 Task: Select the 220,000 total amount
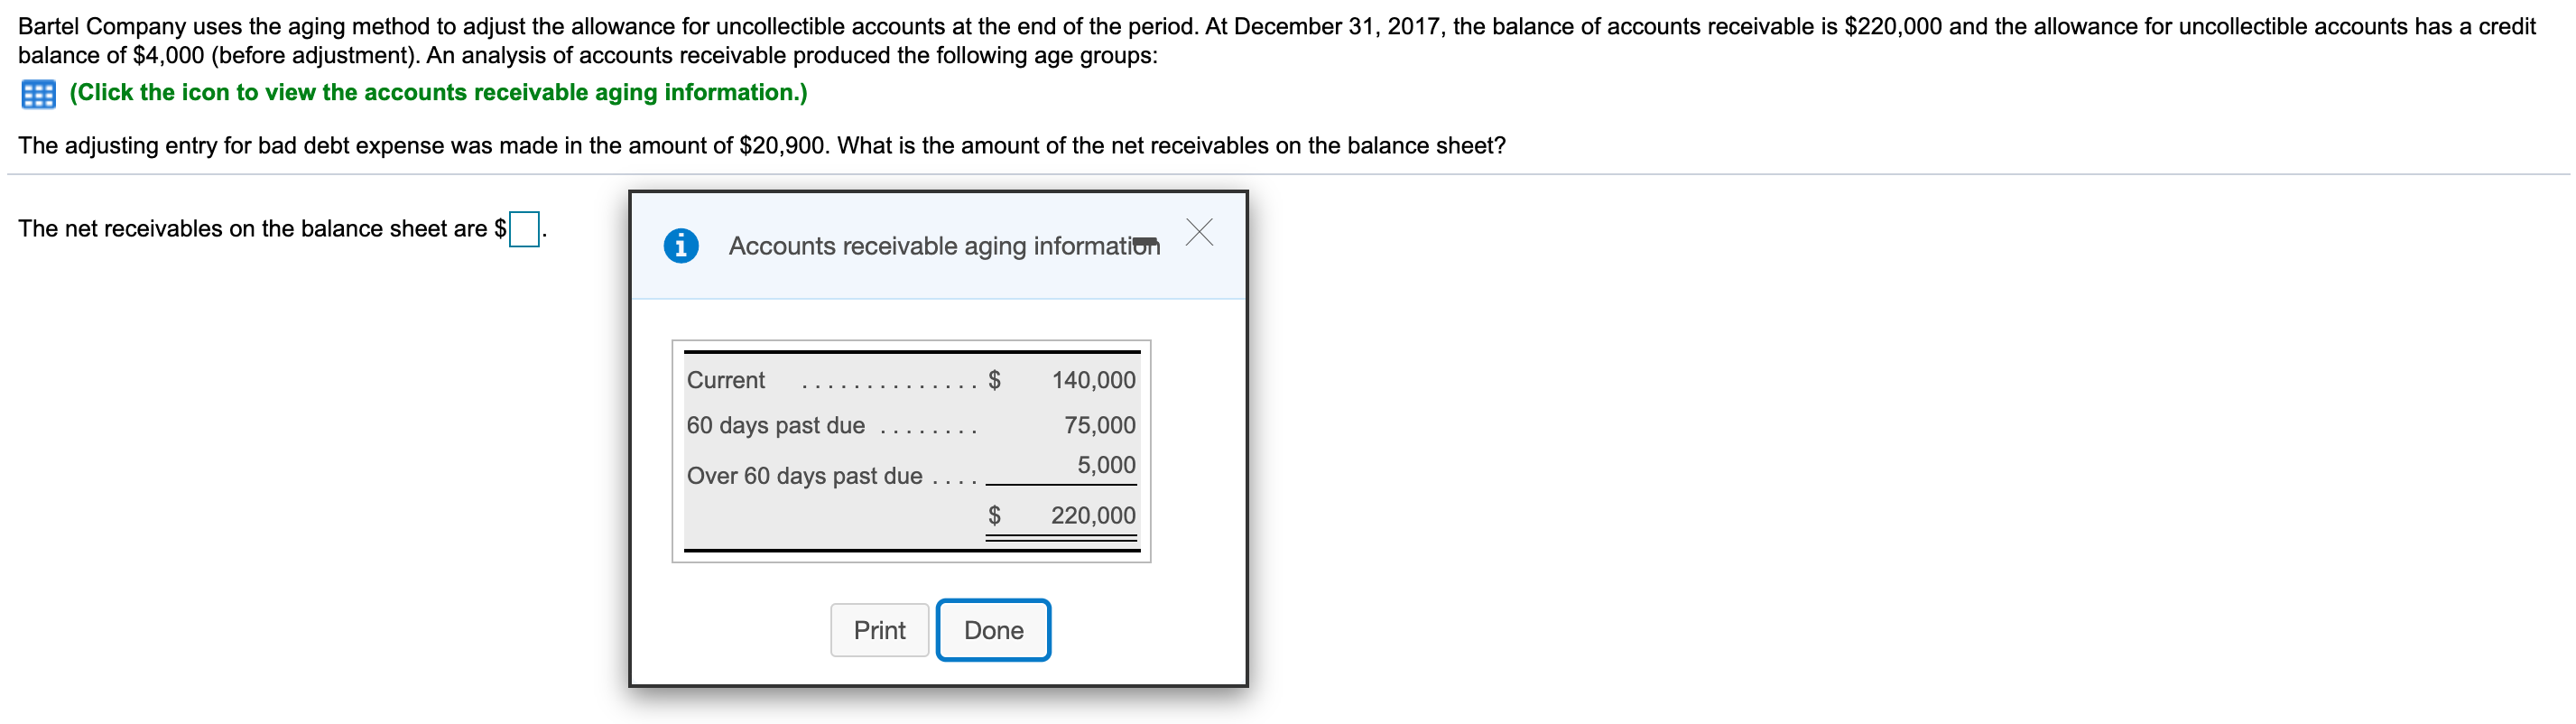coord(1093,515)
